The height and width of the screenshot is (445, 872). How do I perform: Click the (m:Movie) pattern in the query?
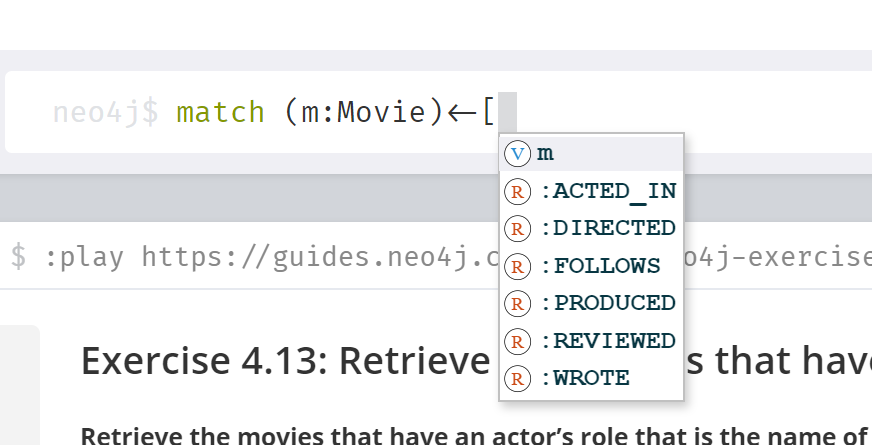[364, 112]
